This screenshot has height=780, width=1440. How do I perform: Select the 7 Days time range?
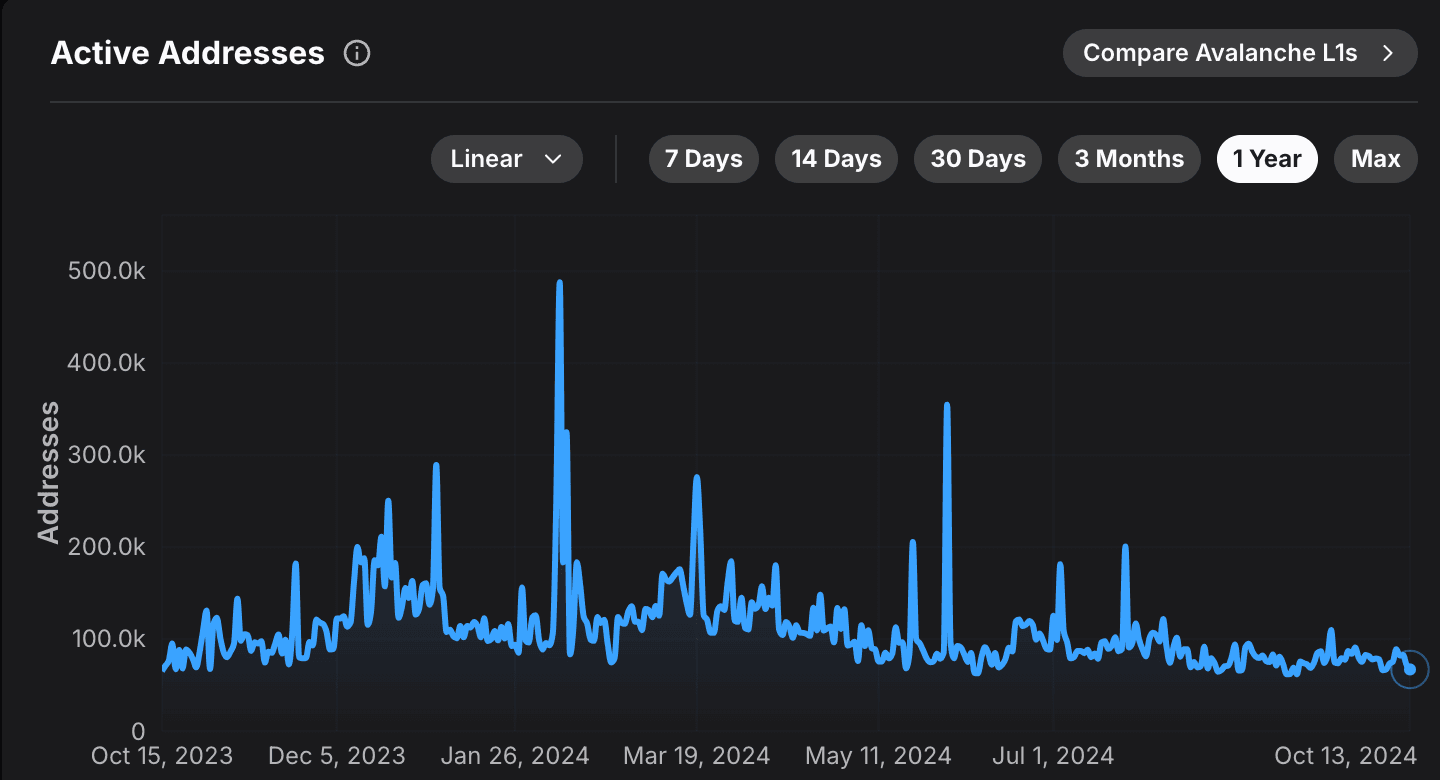coord(703,159)
